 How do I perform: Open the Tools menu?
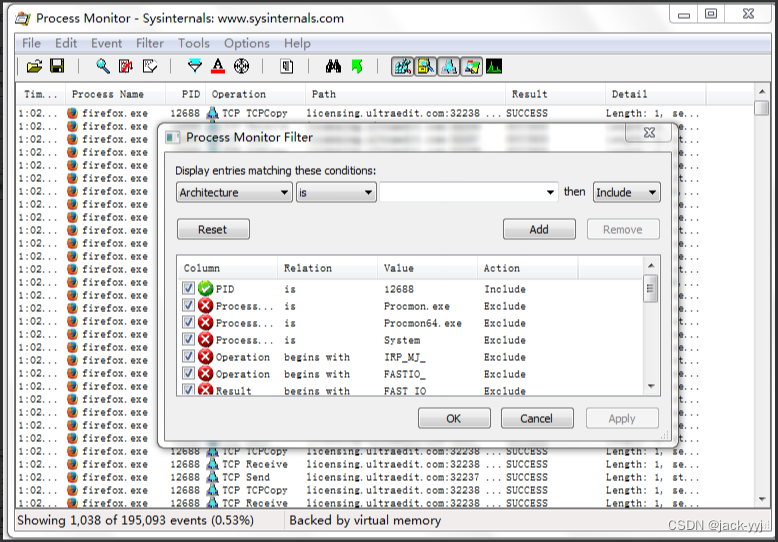[x=194, y=43]
